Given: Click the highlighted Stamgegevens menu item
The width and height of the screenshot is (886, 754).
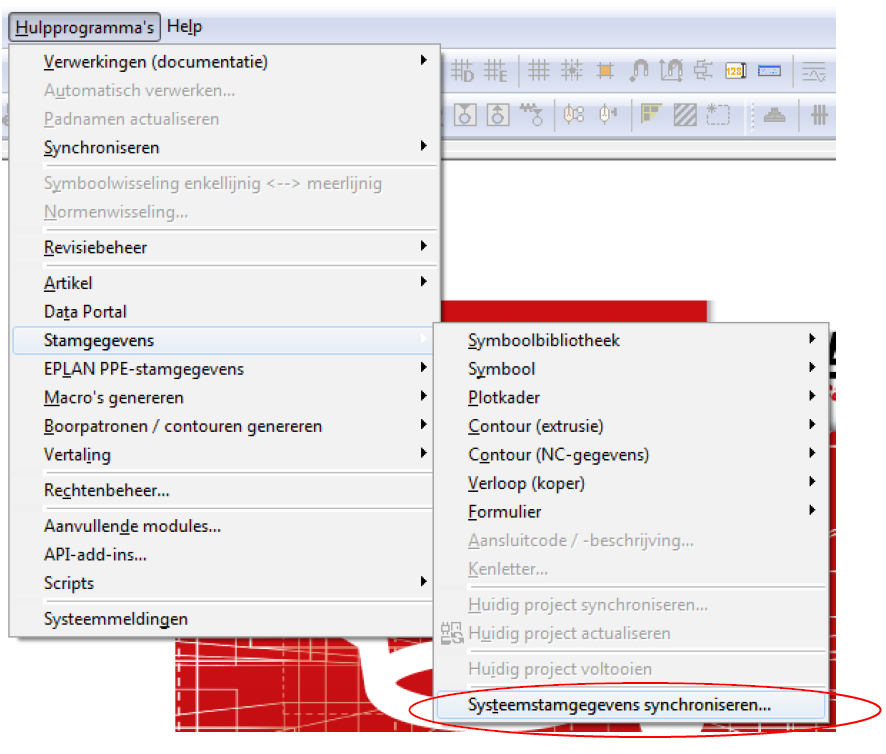Looking at the screenshot, I should [223, 340].
